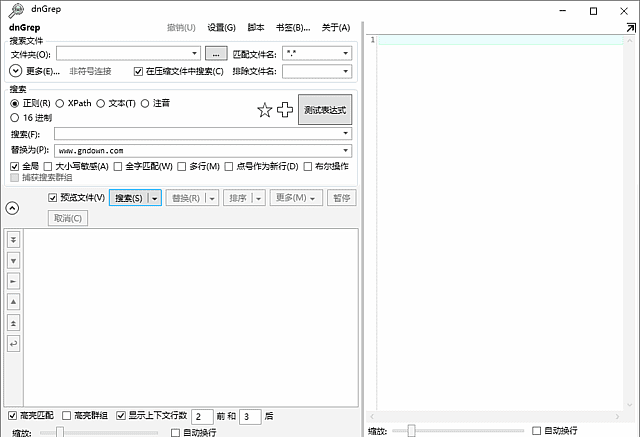Click the folder browse ... button
Viewport: 640px width, 437px height.
click(216, 53)
